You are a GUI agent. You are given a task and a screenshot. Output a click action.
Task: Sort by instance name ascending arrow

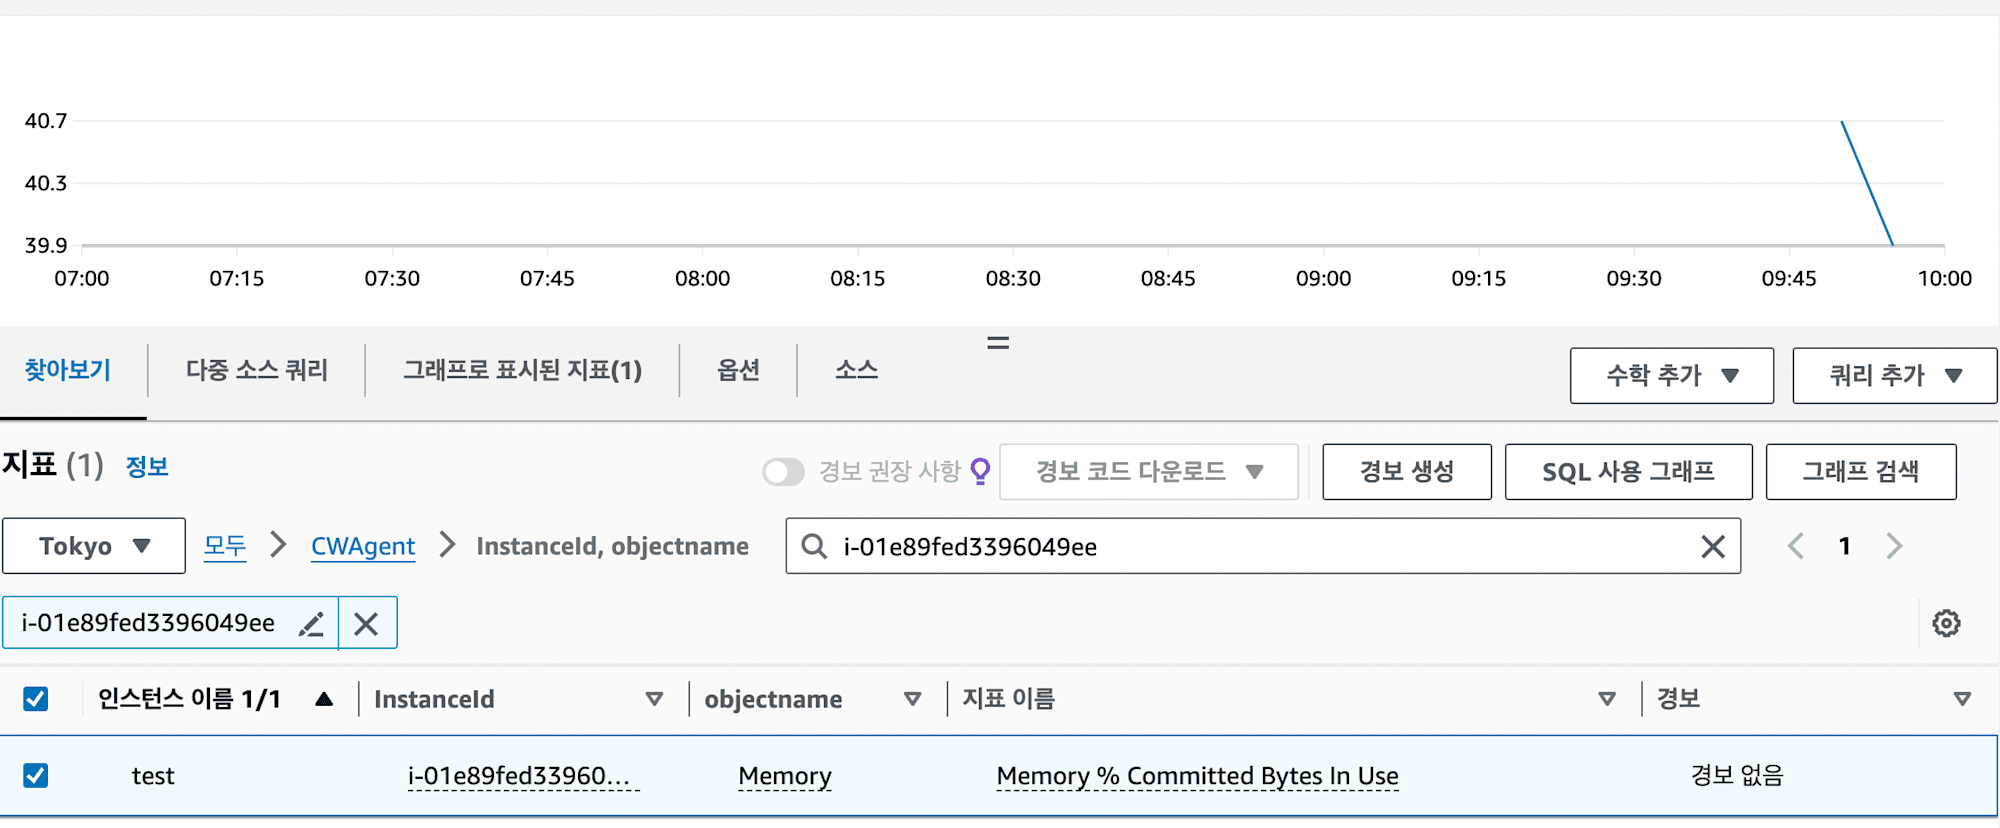pyautogui.click(x=324, y=699)
